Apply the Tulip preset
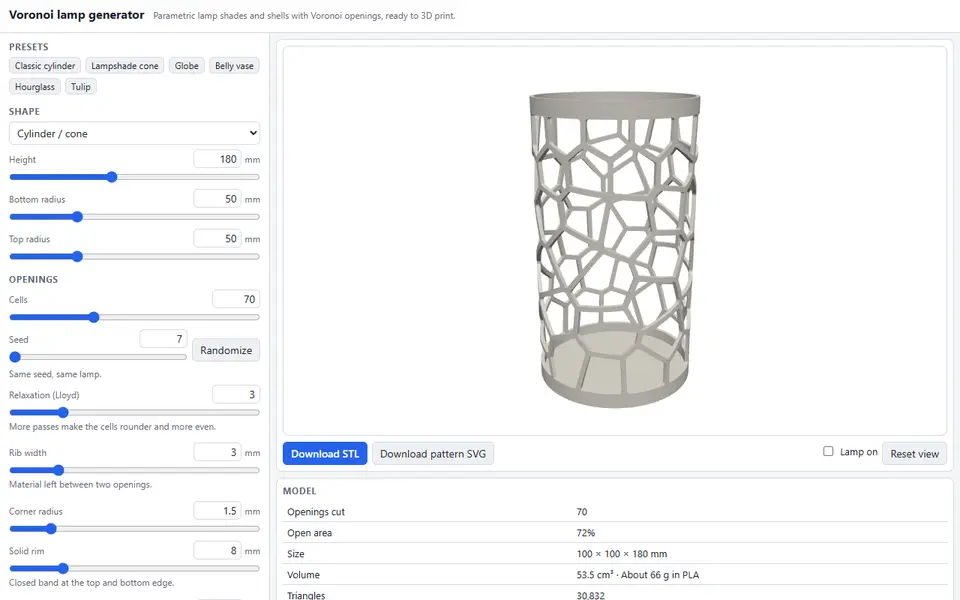 click(81, 86)
